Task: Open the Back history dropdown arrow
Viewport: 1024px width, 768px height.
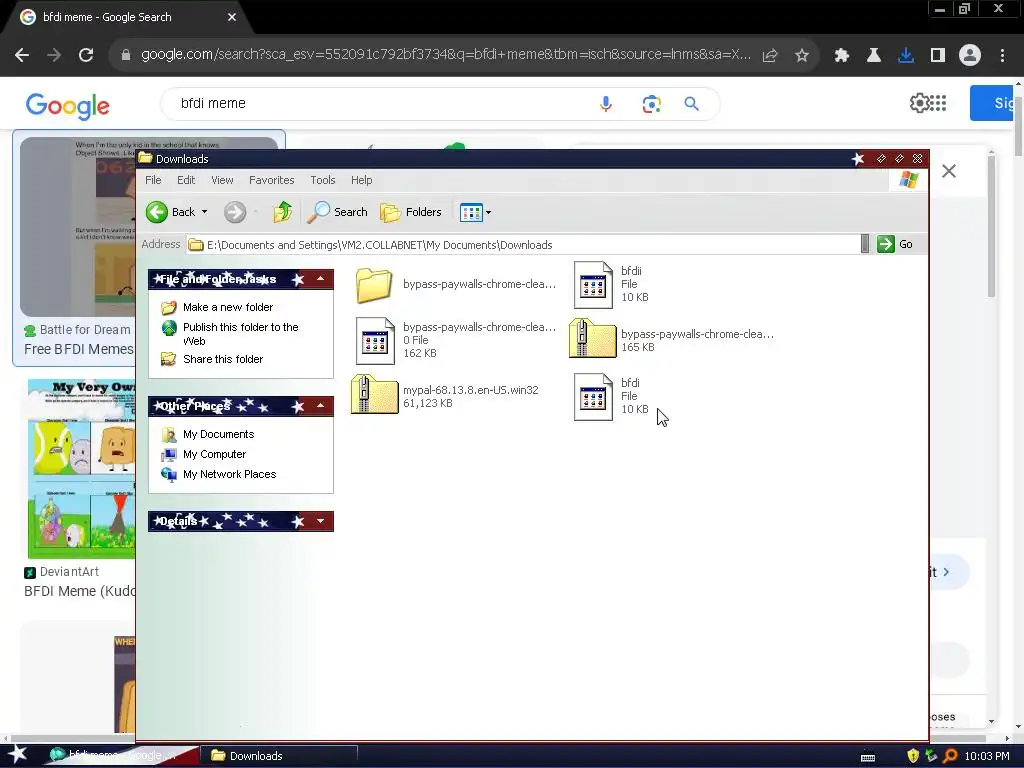Action: click(x=204, y=212)
